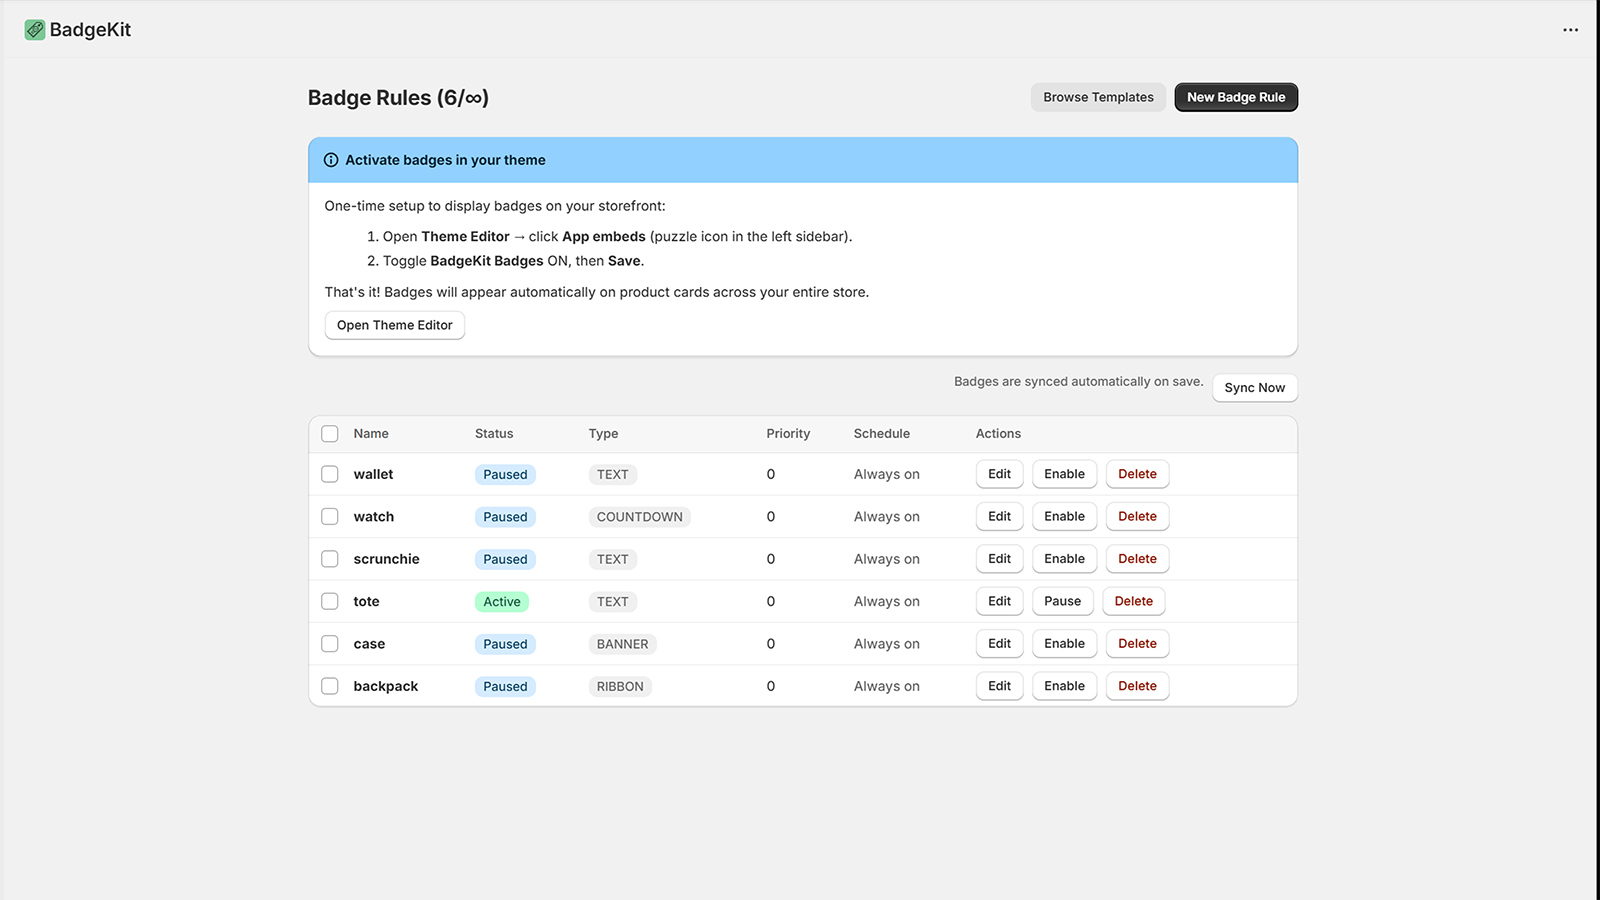Click the info icon in the blue banner
This screenshot has width=1600, height=900.
tap(331, 160)
